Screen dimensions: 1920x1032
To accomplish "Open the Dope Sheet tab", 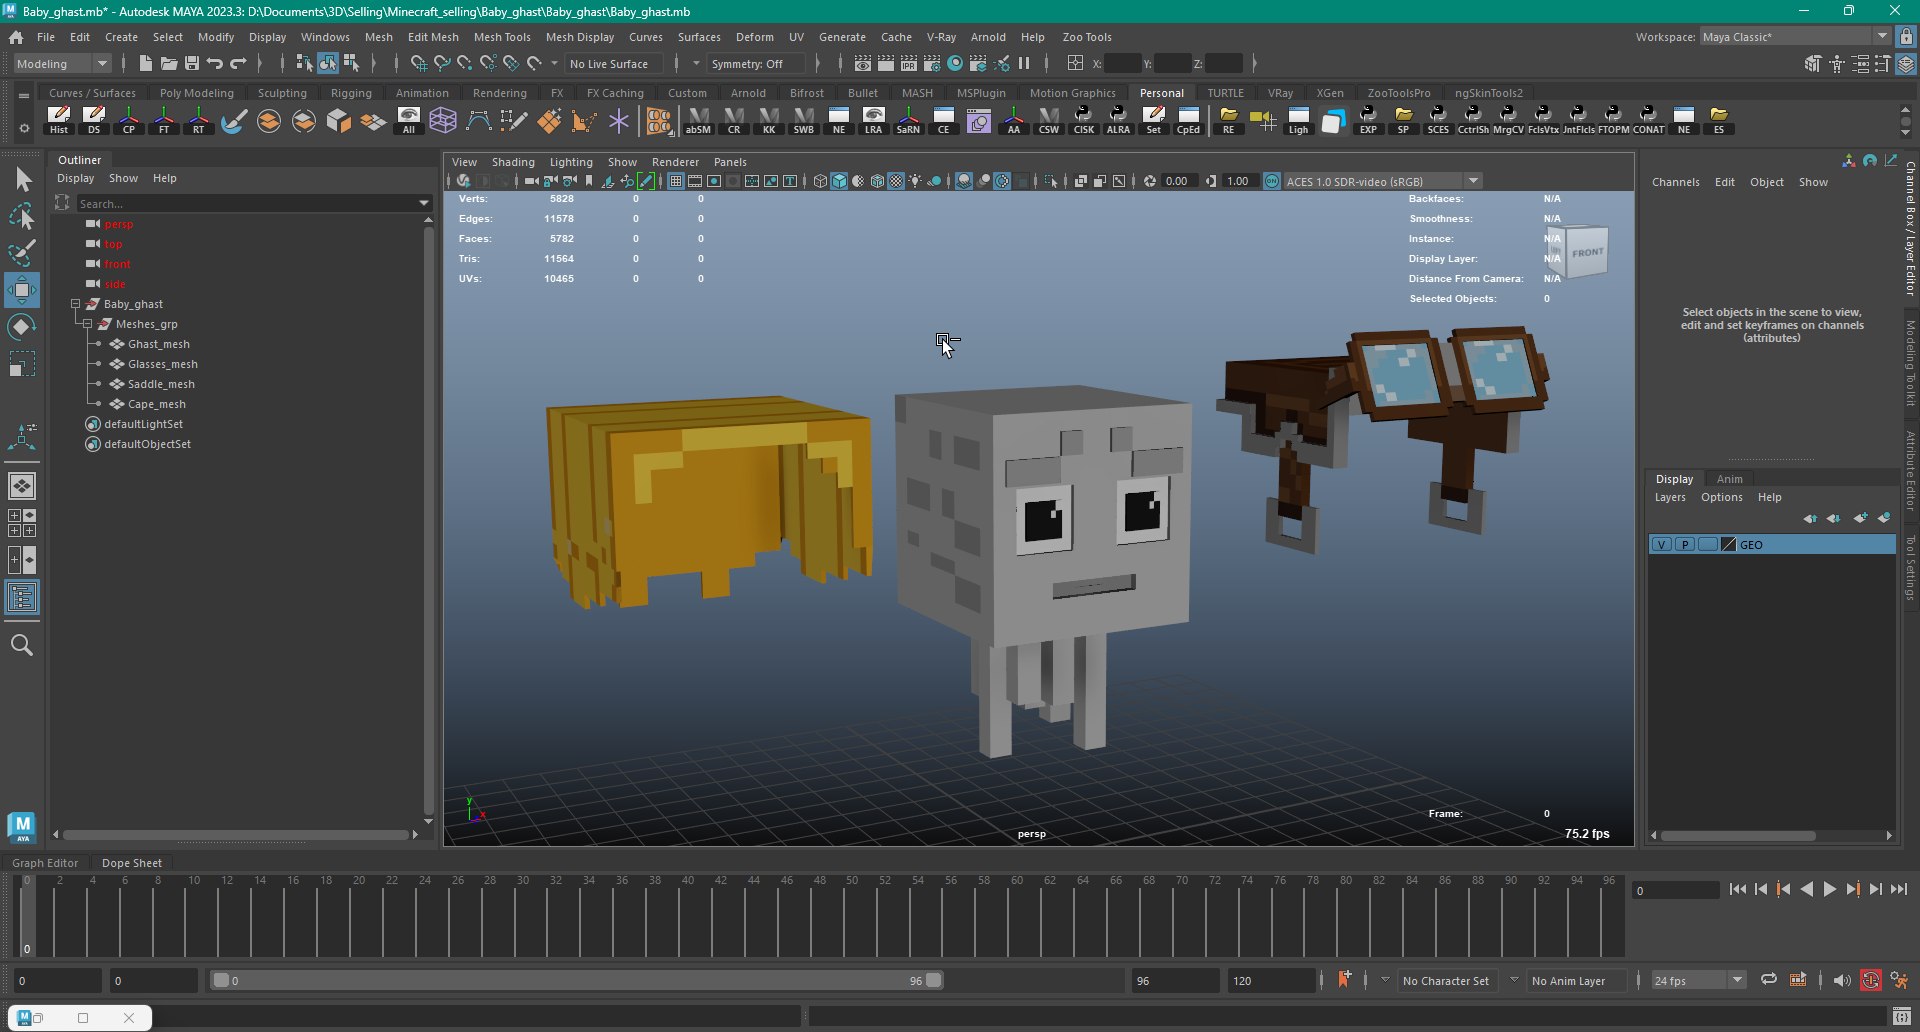I will tap(131, 862).
